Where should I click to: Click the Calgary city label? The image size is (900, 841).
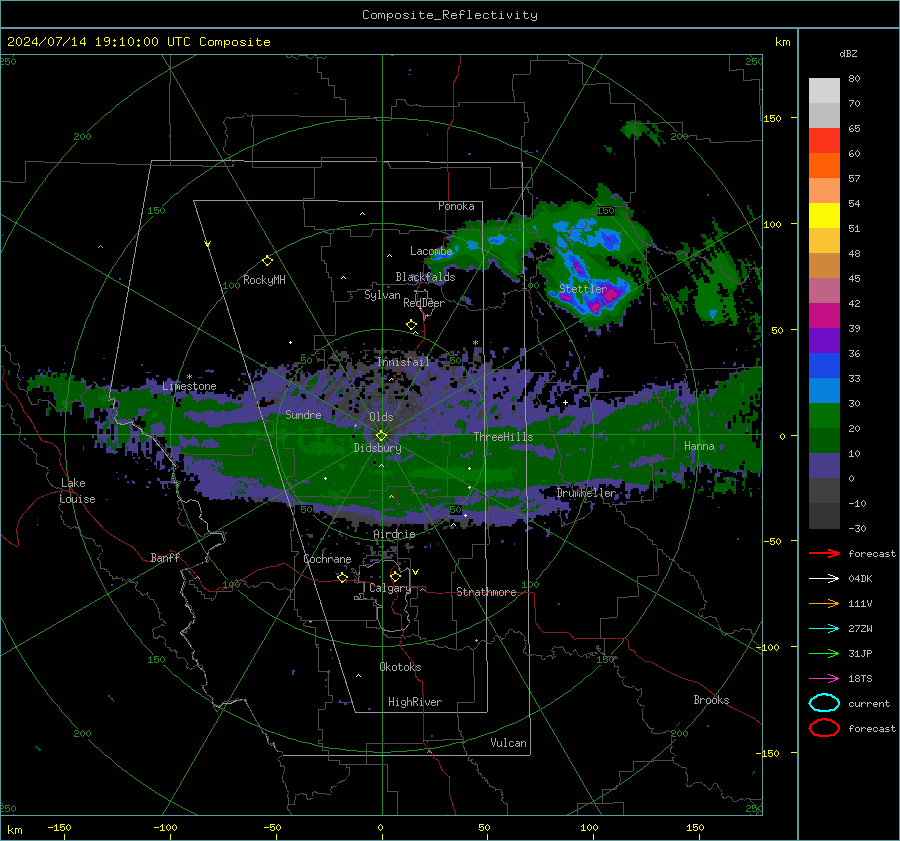(390, 588)
